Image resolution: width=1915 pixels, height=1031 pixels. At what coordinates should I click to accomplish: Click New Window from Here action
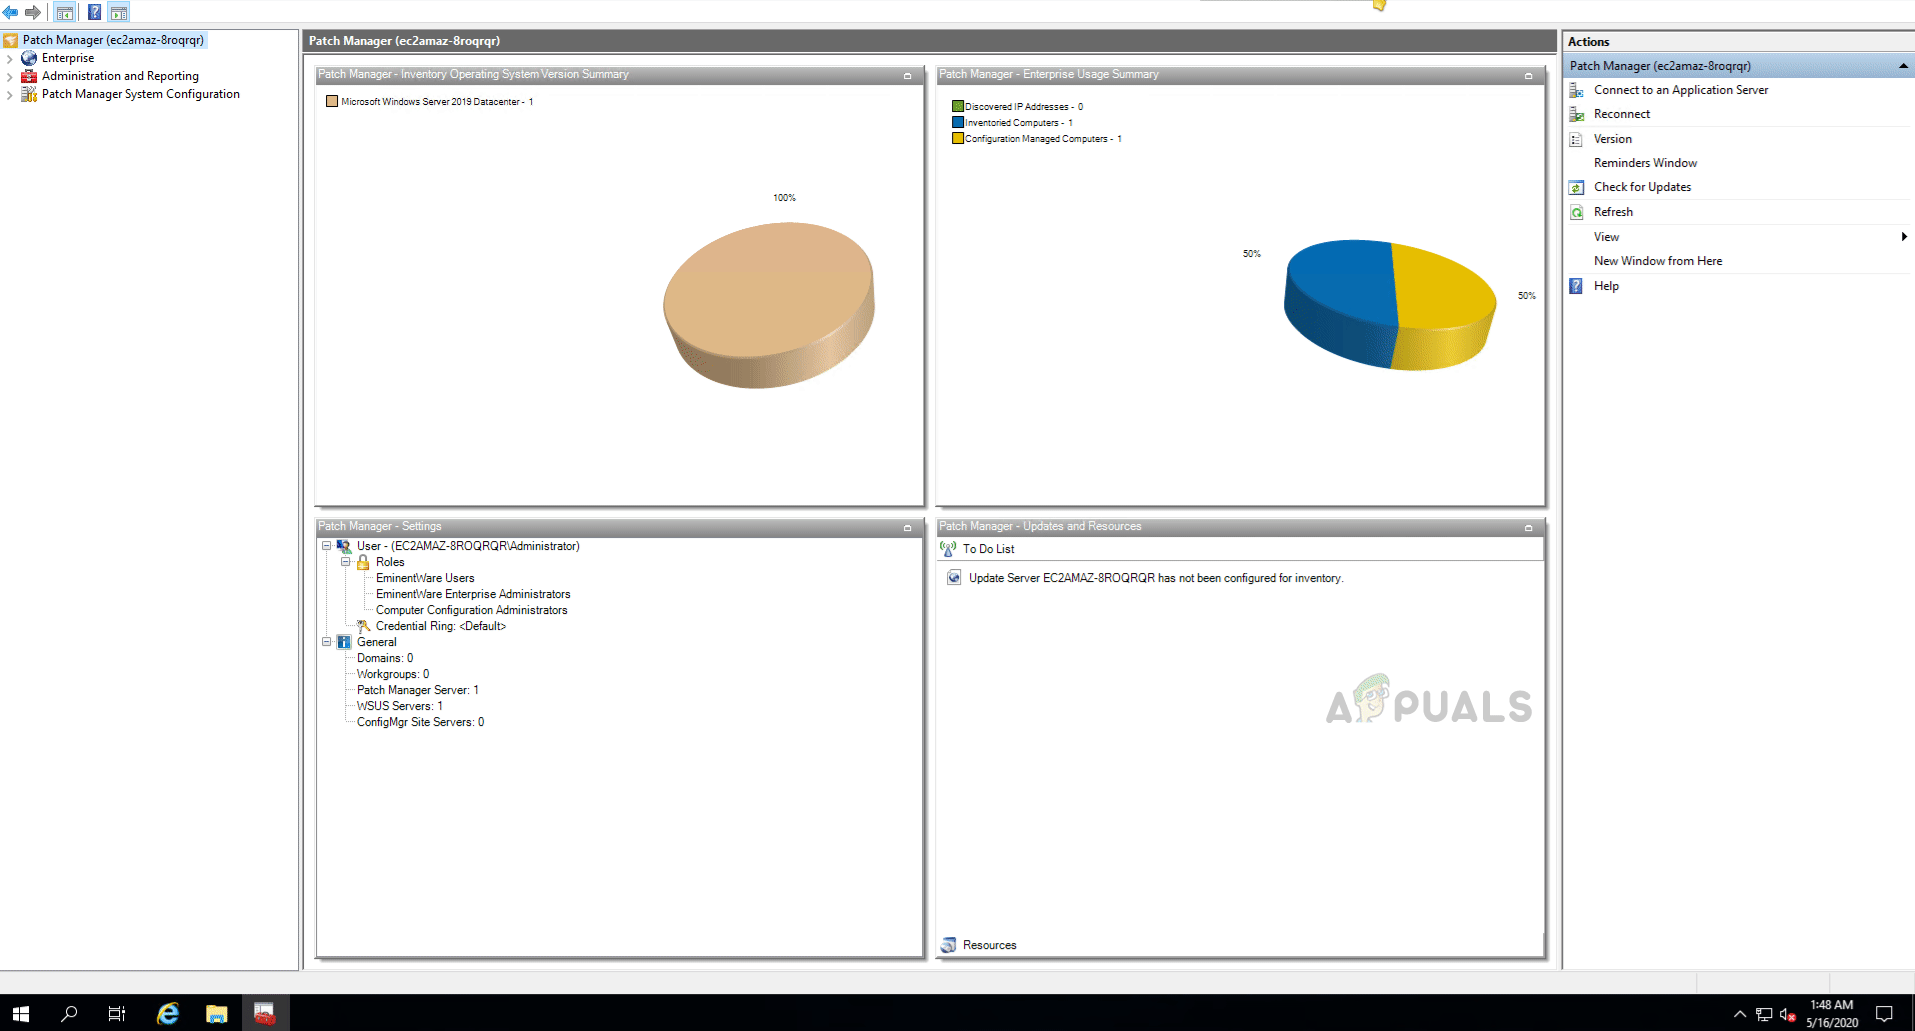click(x=1658, y=261)
